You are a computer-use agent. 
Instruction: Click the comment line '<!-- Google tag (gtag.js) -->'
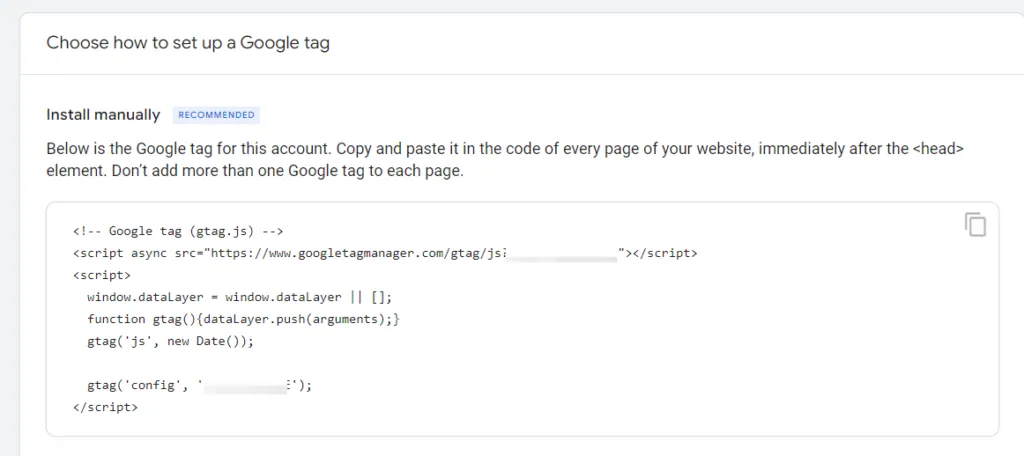(178, 231)
